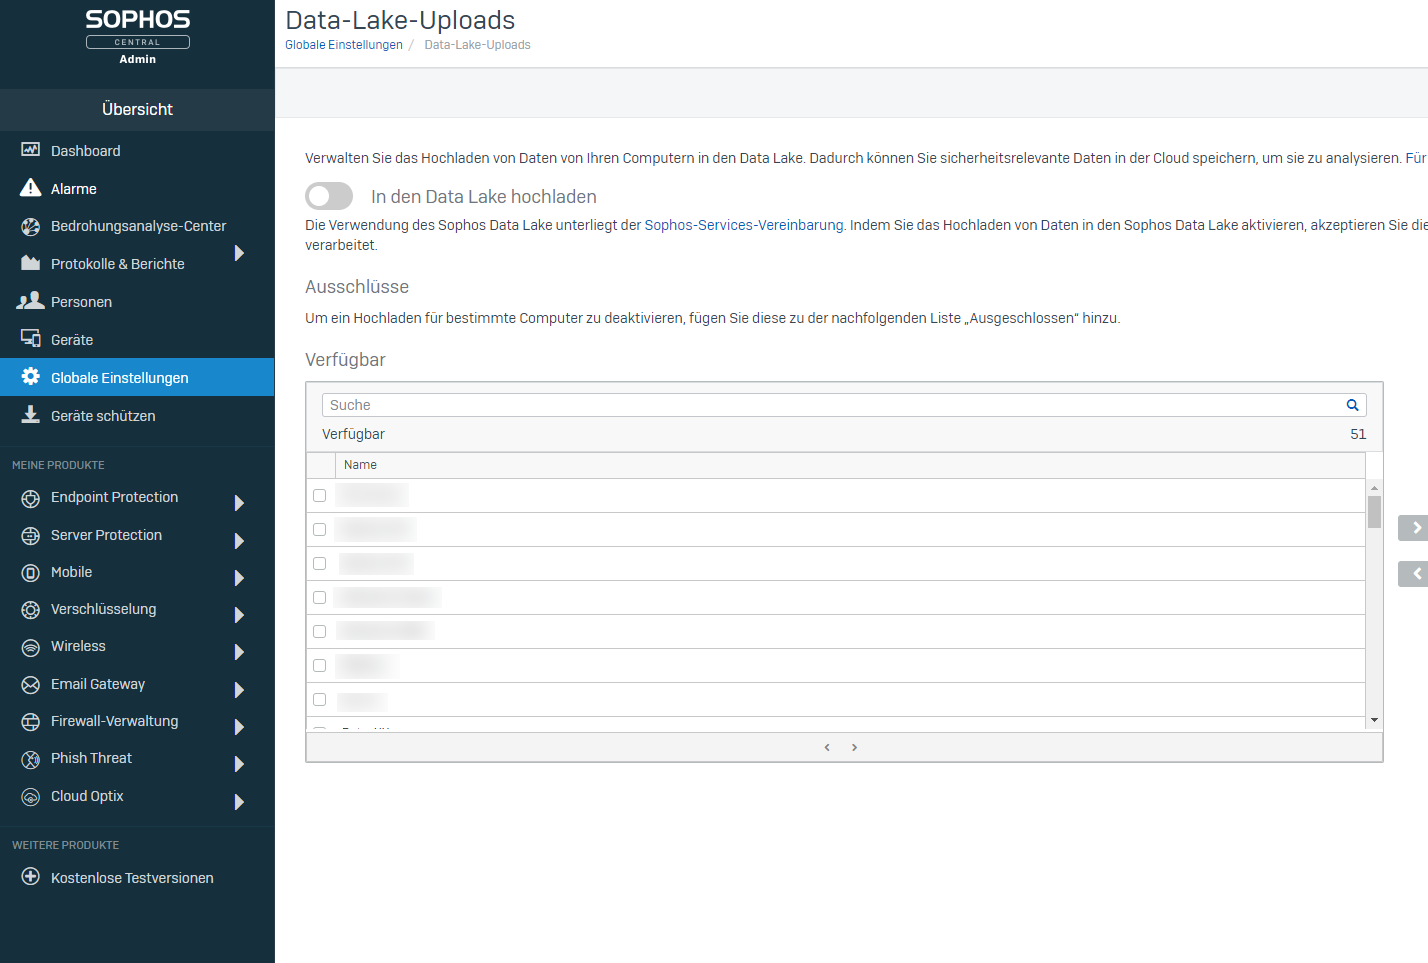Viewport: 1428px width, 963px height.
Task: Open Alarme via warning triangle icon
Action: (x=31, y=188)
